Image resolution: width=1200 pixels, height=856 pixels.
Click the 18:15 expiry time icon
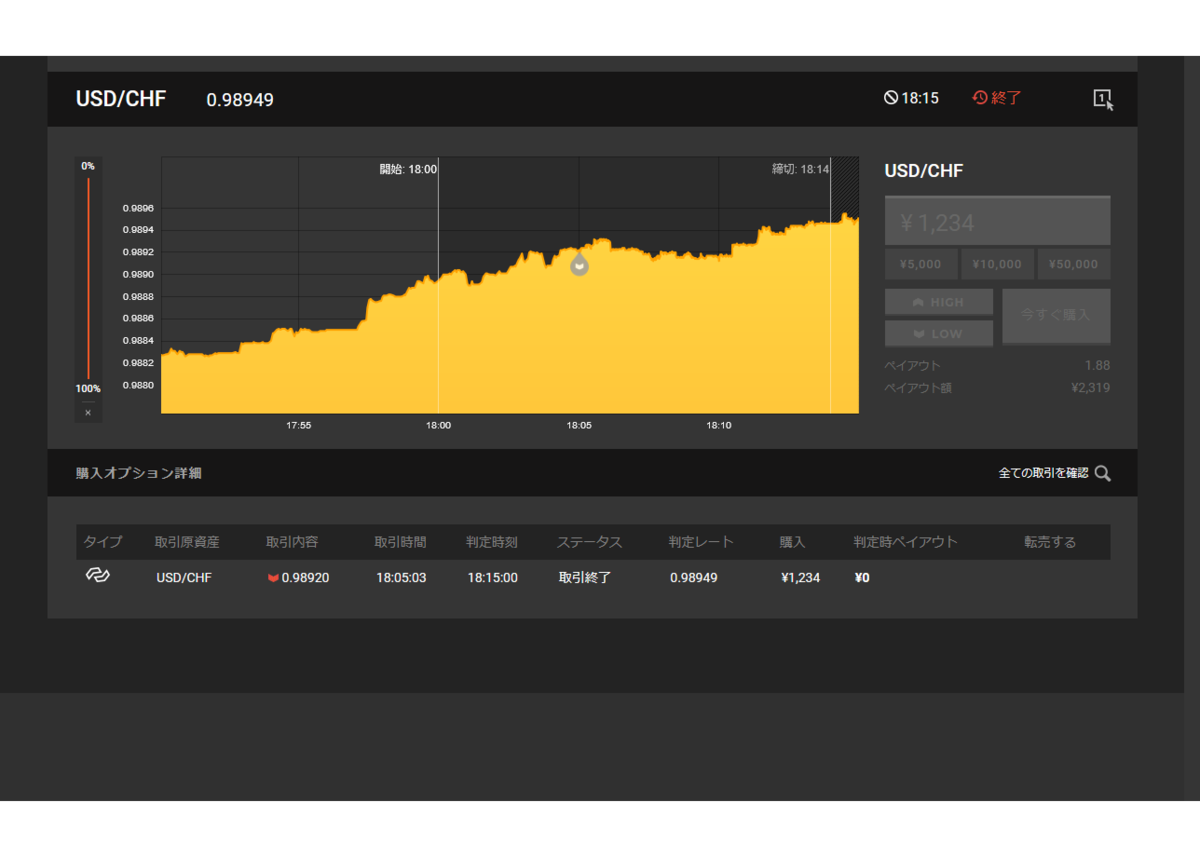point(891,98)
